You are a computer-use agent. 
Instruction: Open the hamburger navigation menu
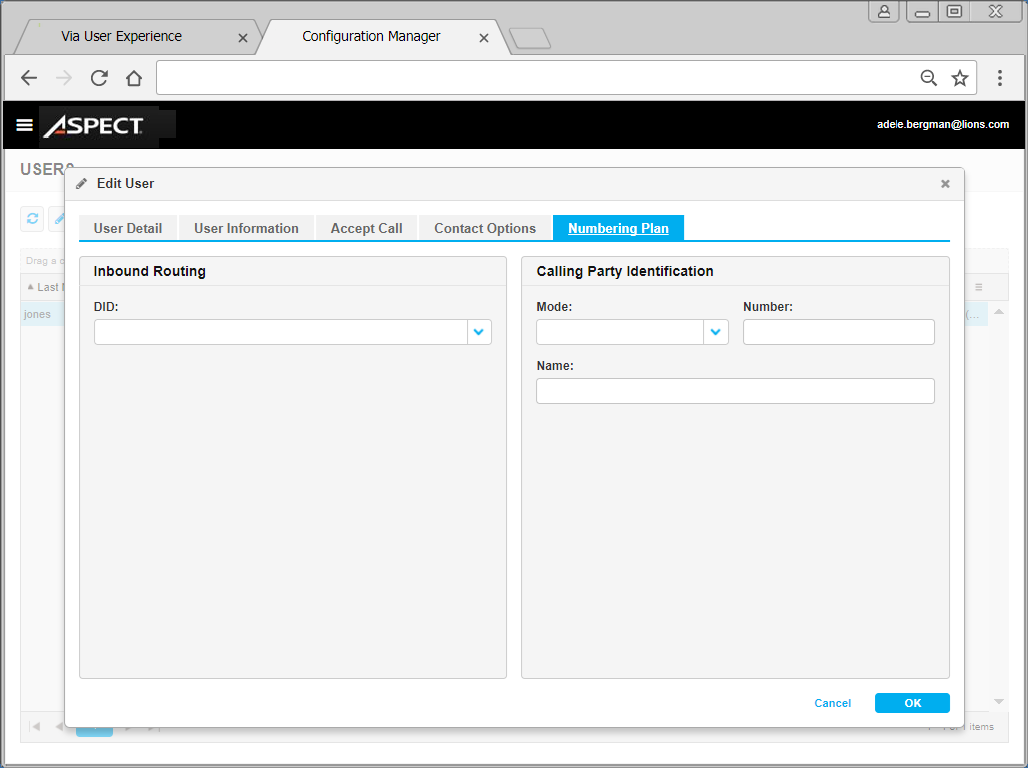(23, 125)
